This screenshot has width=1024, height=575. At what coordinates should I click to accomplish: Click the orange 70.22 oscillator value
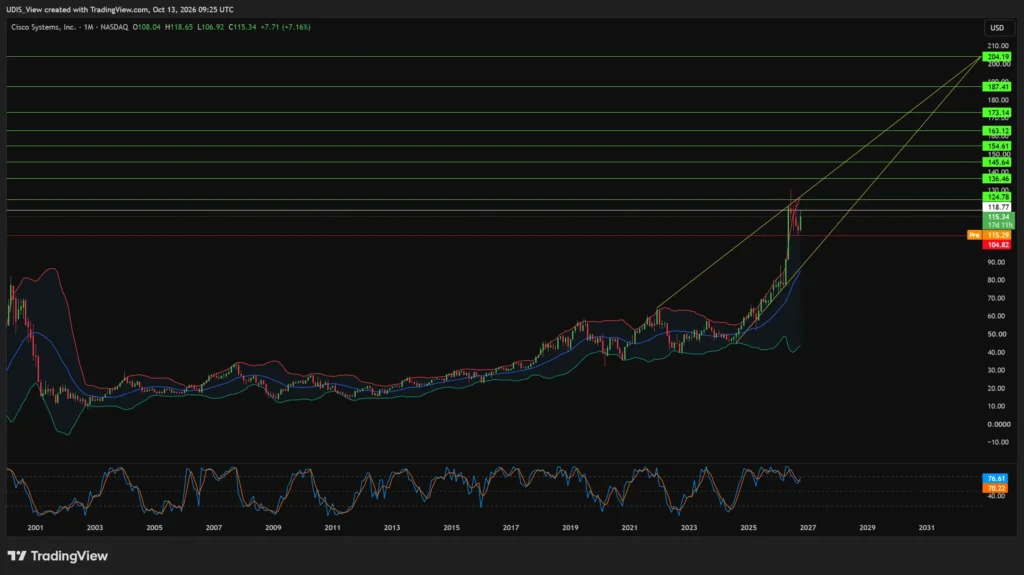995,488
